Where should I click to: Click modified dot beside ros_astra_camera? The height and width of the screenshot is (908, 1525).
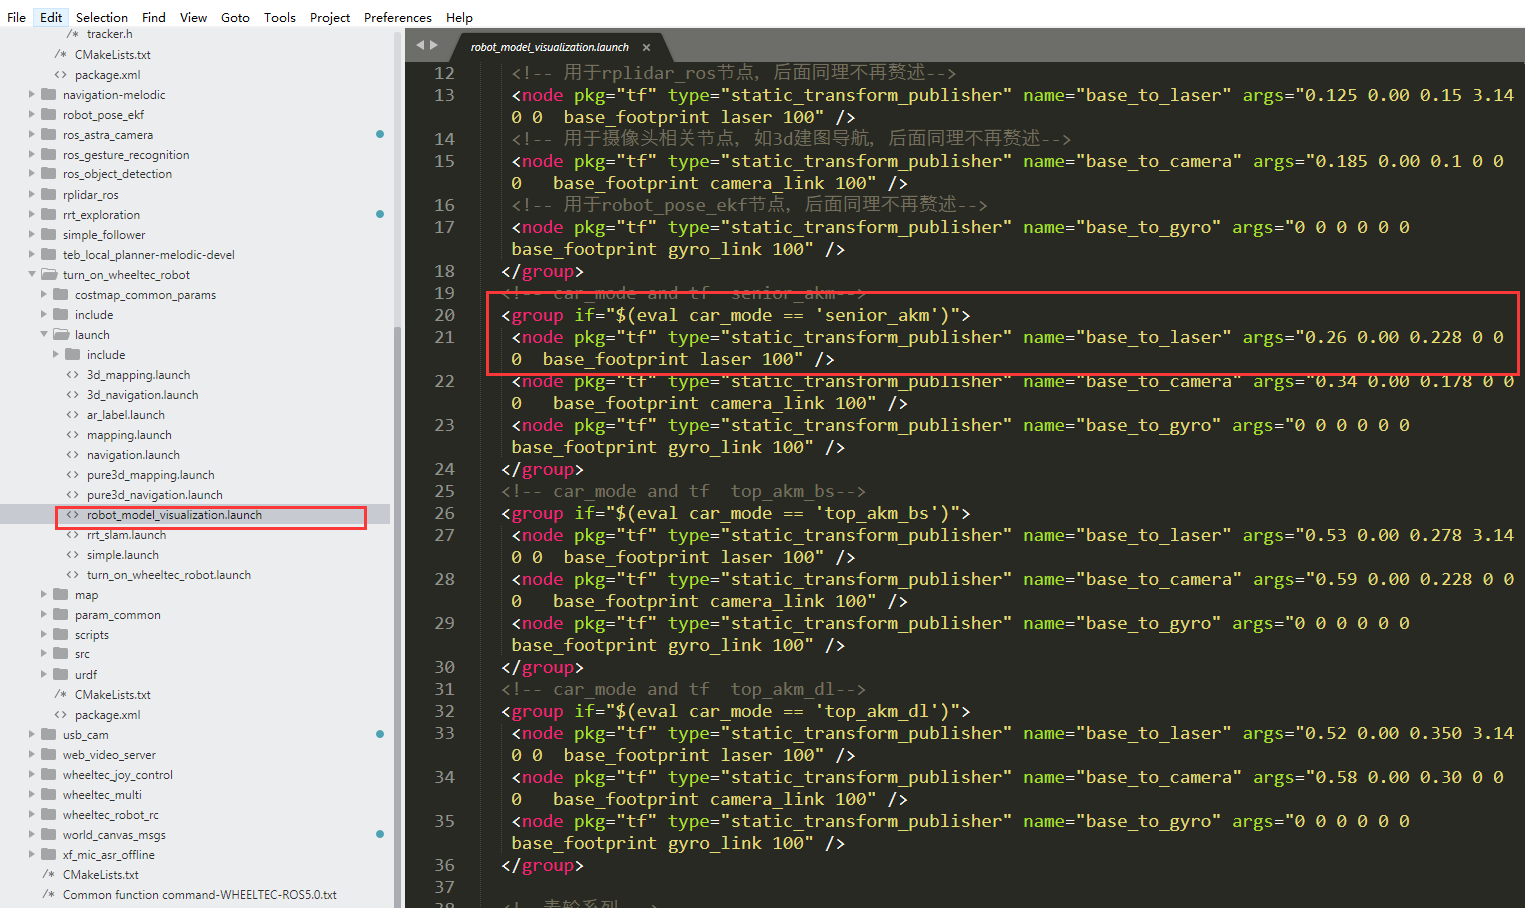380,134
